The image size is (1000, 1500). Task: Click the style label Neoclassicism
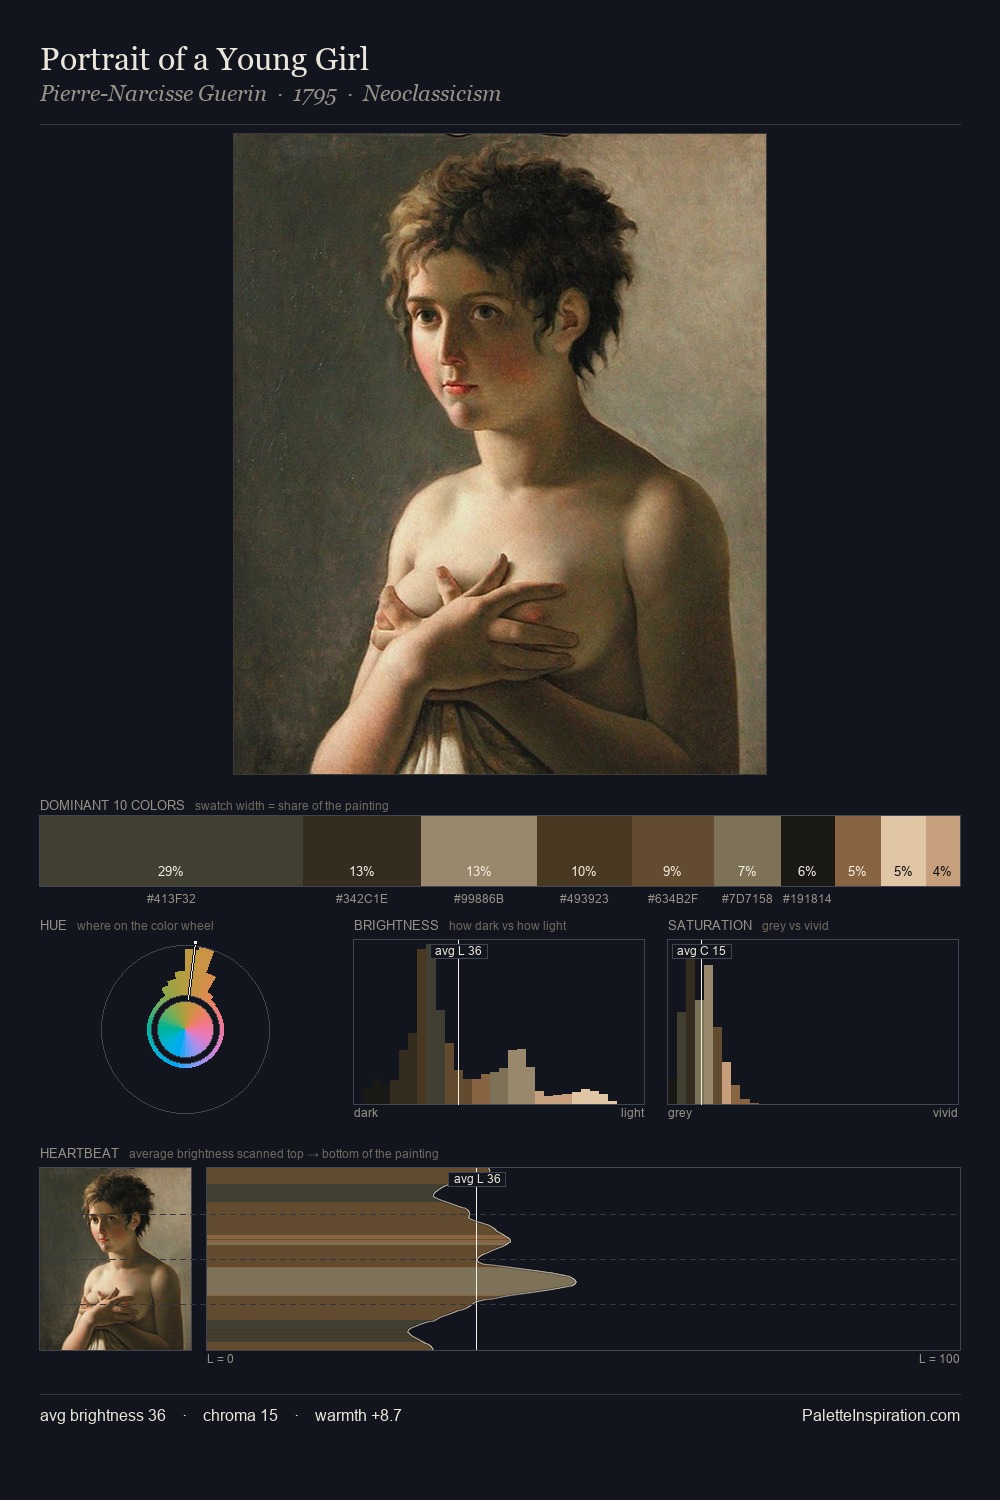point(432,94)
